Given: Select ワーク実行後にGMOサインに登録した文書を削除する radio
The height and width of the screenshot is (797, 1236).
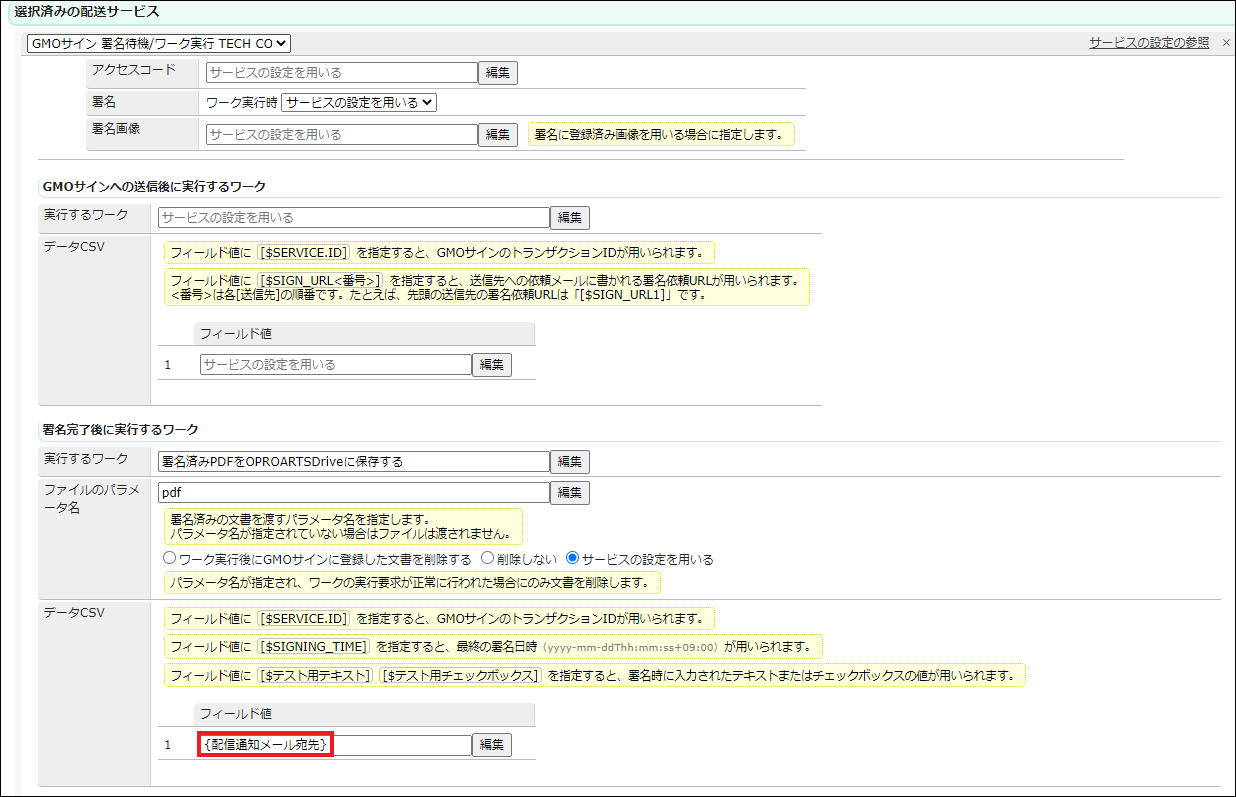Looking at the screenshot, I should coord(169,559).
